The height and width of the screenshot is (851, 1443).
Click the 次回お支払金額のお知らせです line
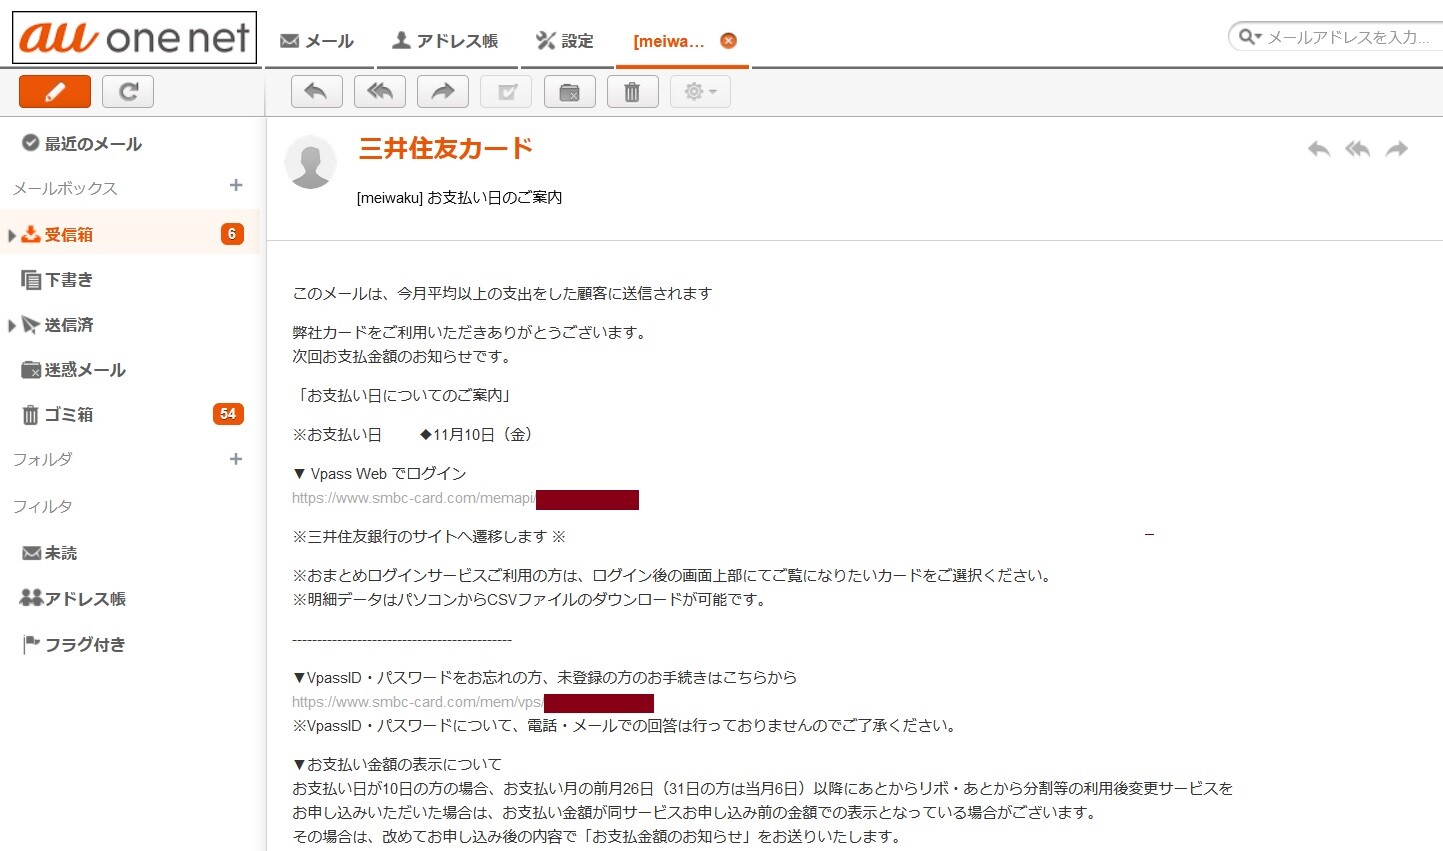(x=402, y=357)
